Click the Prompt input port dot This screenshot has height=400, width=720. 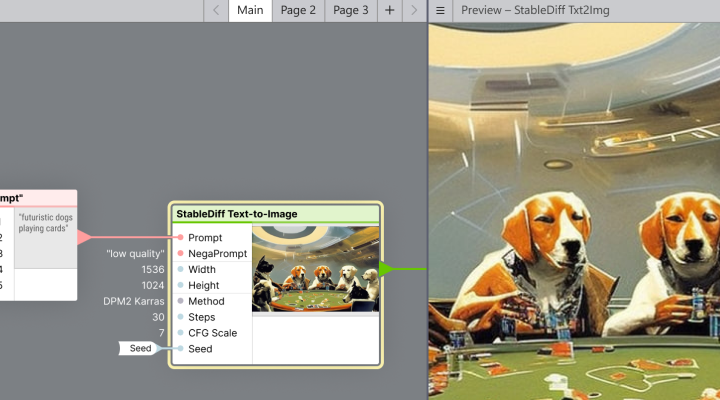[180, 238]
